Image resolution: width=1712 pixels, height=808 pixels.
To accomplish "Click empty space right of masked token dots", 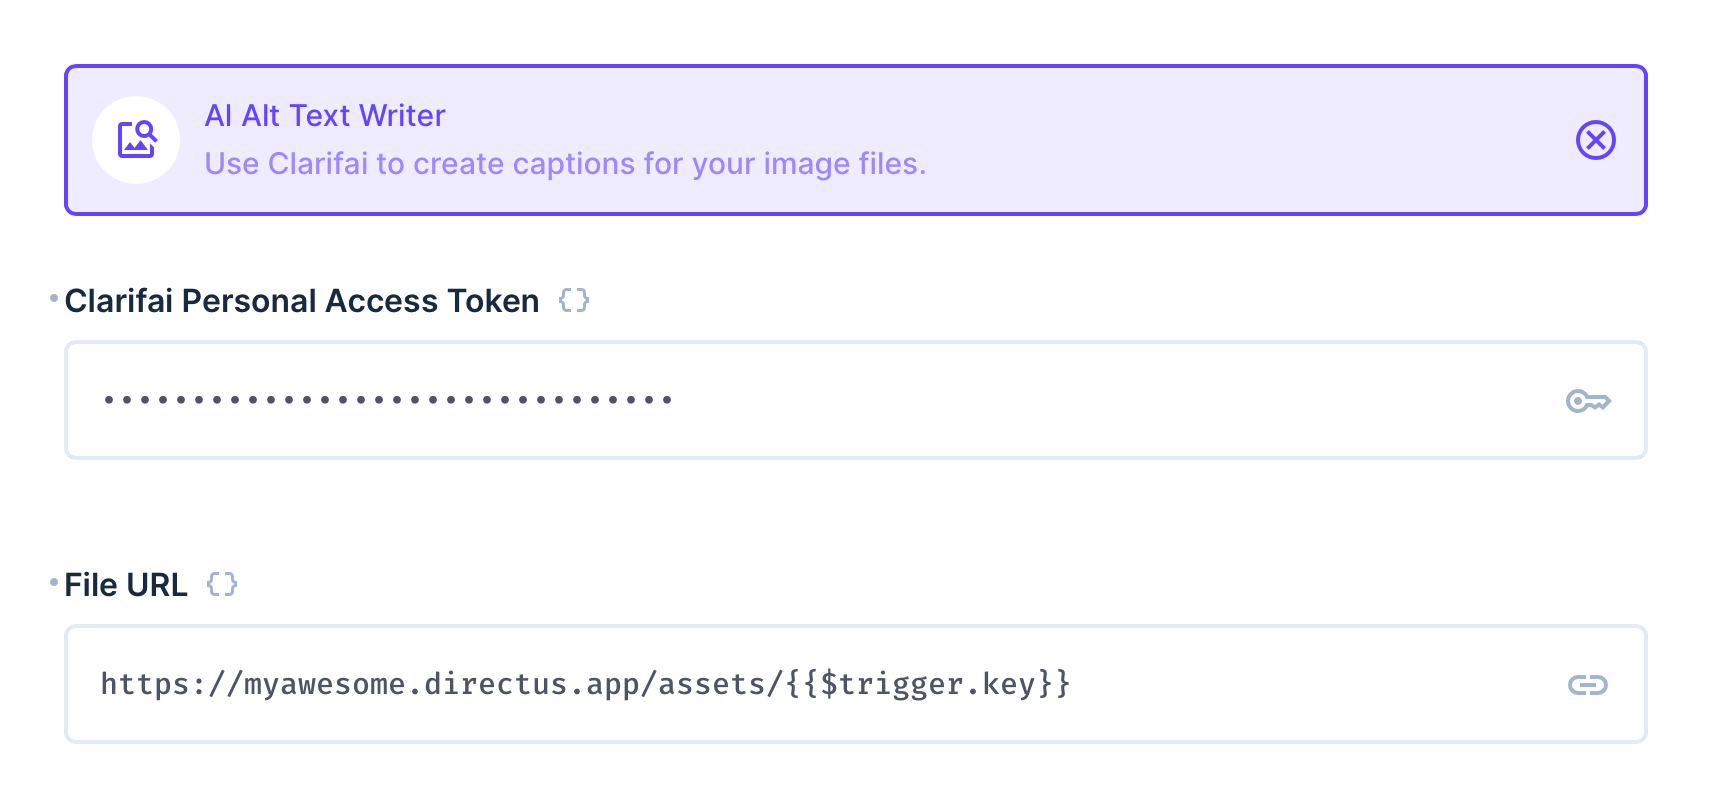I will pos(1110,400).
